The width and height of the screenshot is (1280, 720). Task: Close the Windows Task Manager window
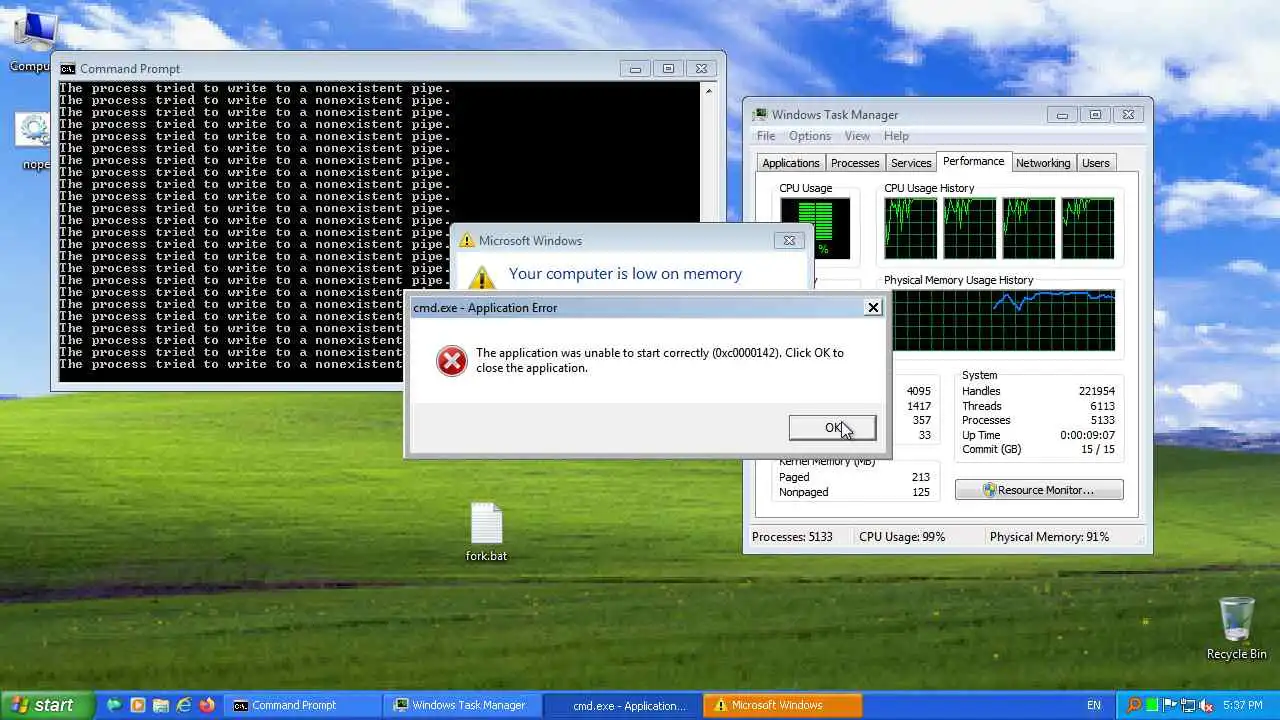(x=1128, y=115)
